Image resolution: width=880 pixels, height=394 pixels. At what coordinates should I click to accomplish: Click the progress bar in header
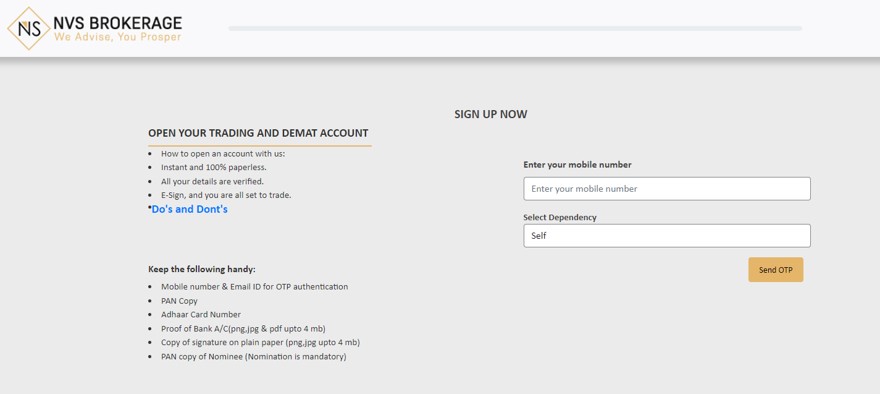(515, 28)
